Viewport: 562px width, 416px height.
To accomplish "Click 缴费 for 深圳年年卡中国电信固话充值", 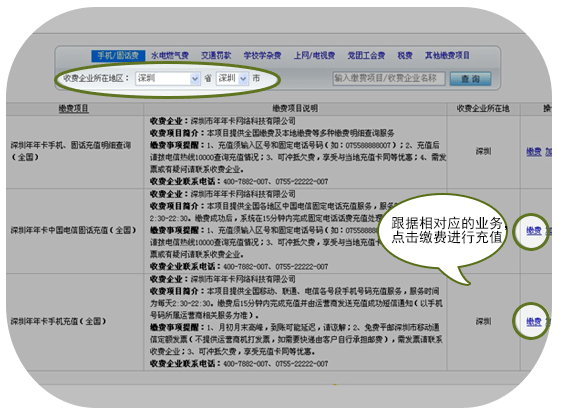I will click(534, 231).
